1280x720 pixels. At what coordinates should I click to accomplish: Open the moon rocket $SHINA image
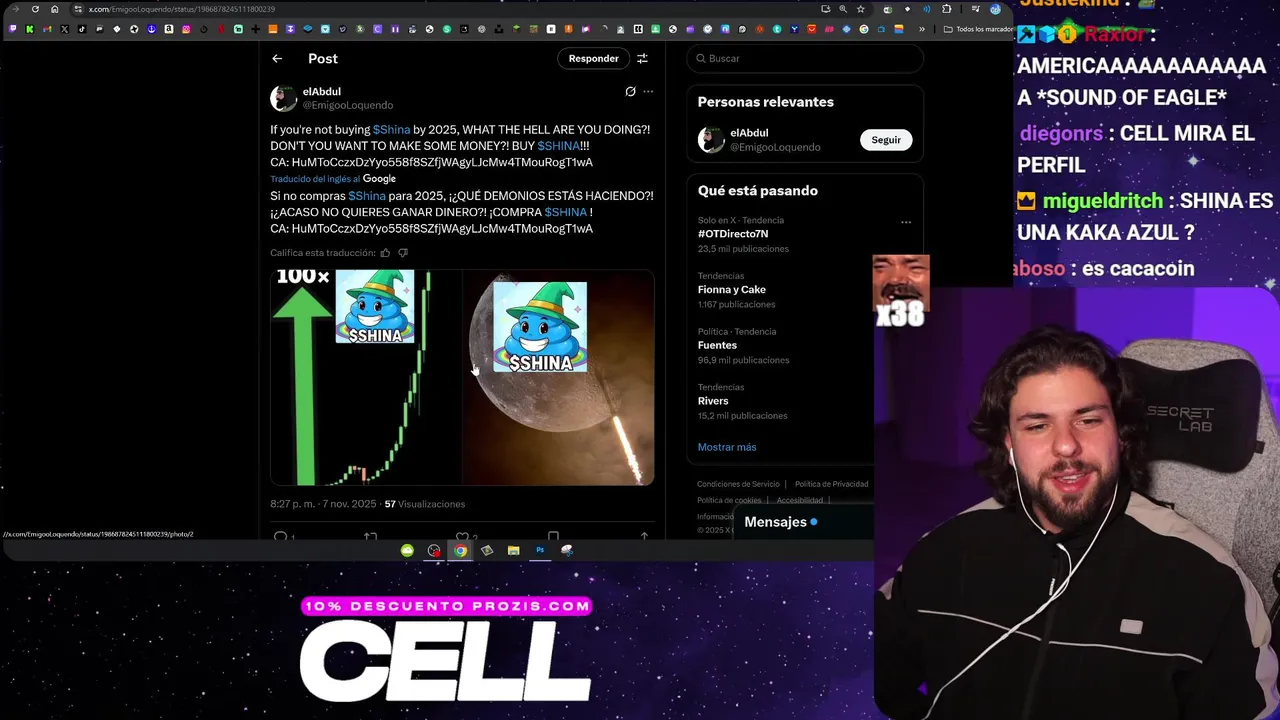click(x=559, y=377)
